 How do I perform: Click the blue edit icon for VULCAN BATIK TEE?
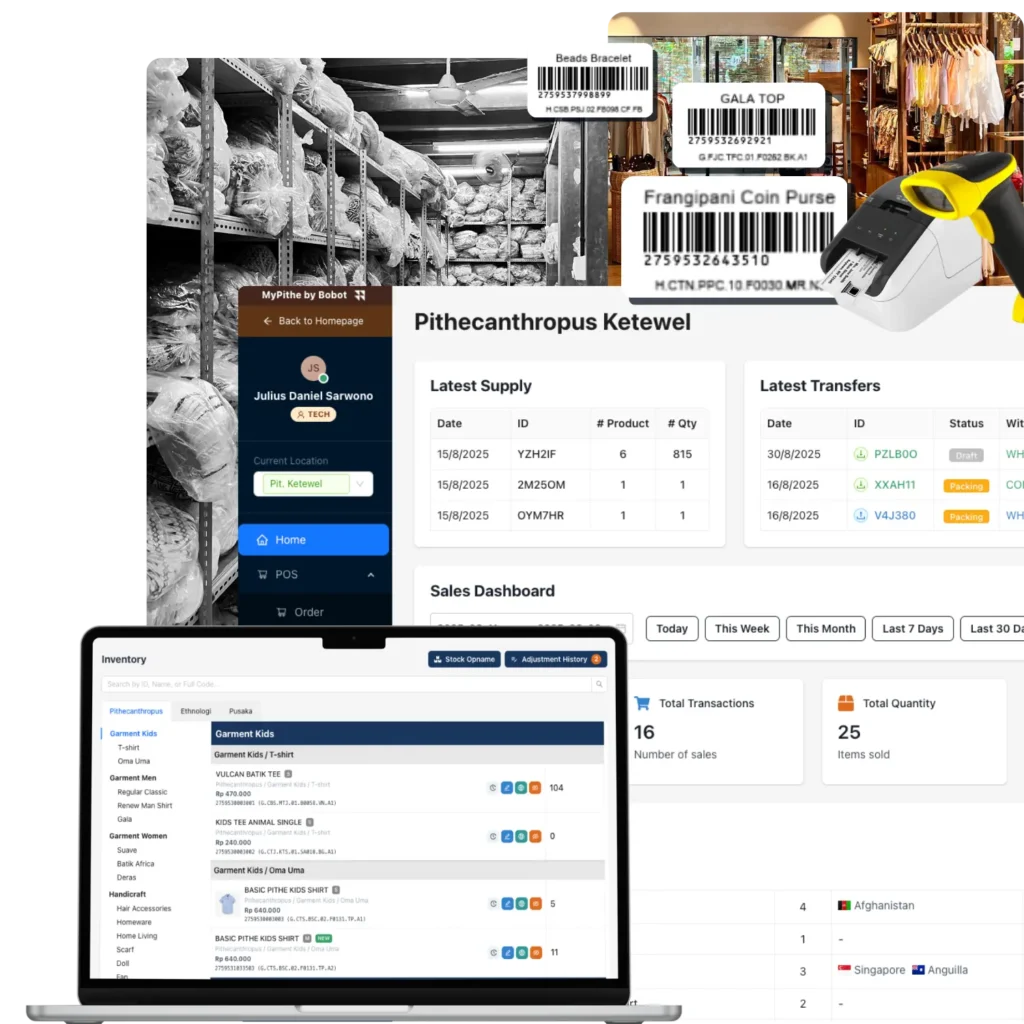pyautogui.click(x=507, y=788)
